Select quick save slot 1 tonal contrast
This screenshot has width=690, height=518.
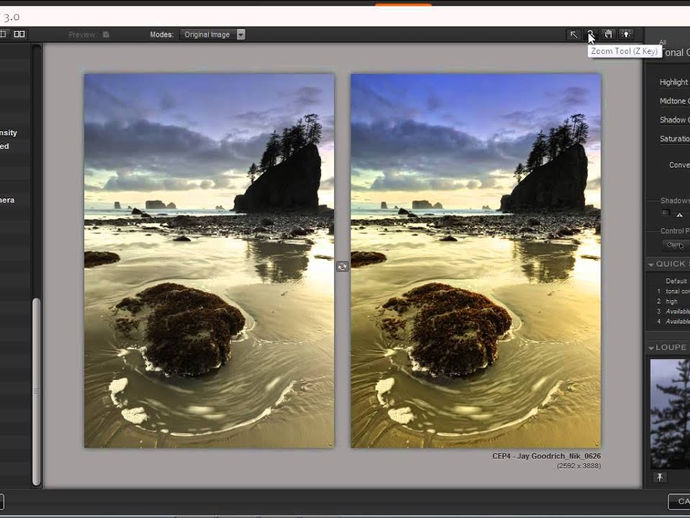click(x=673, y=291)
